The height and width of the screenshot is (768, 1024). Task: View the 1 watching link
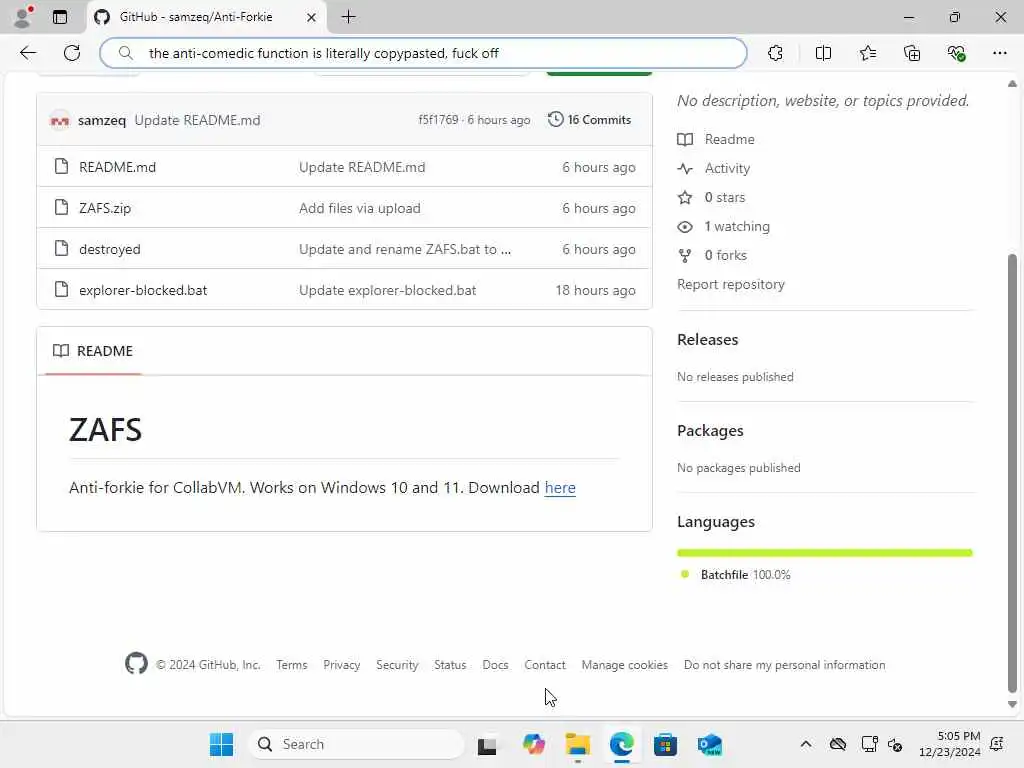tap(724, 227)
